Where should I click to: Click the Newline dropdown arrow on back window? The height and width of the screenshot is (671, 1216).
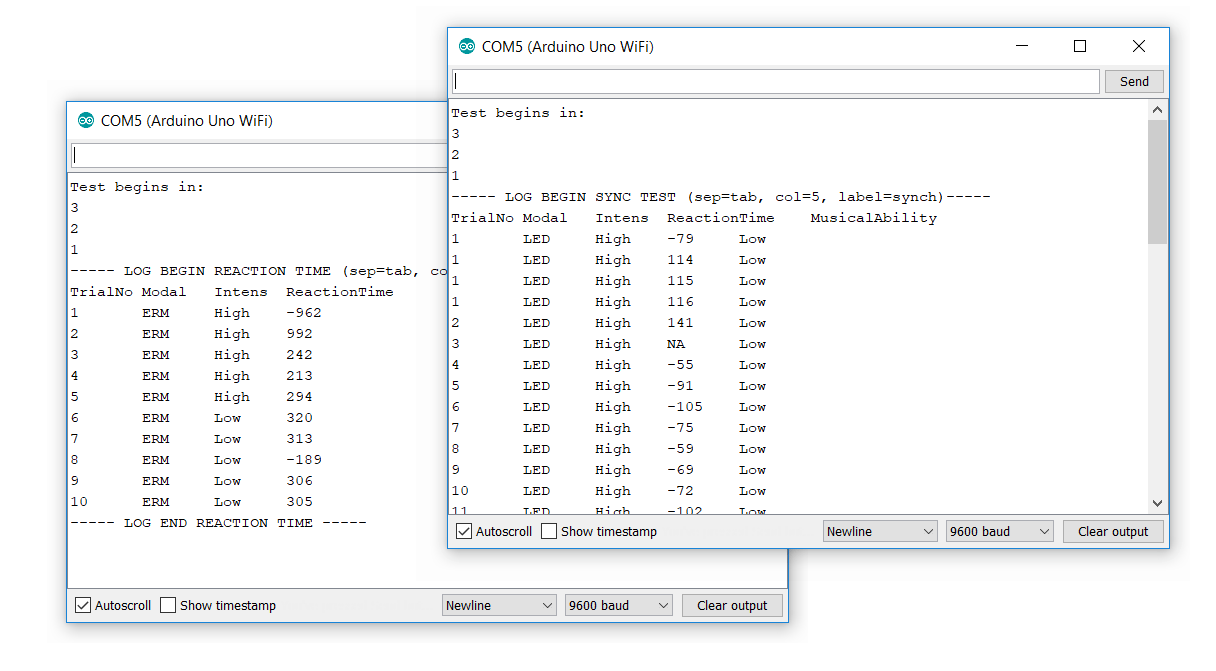545,605
